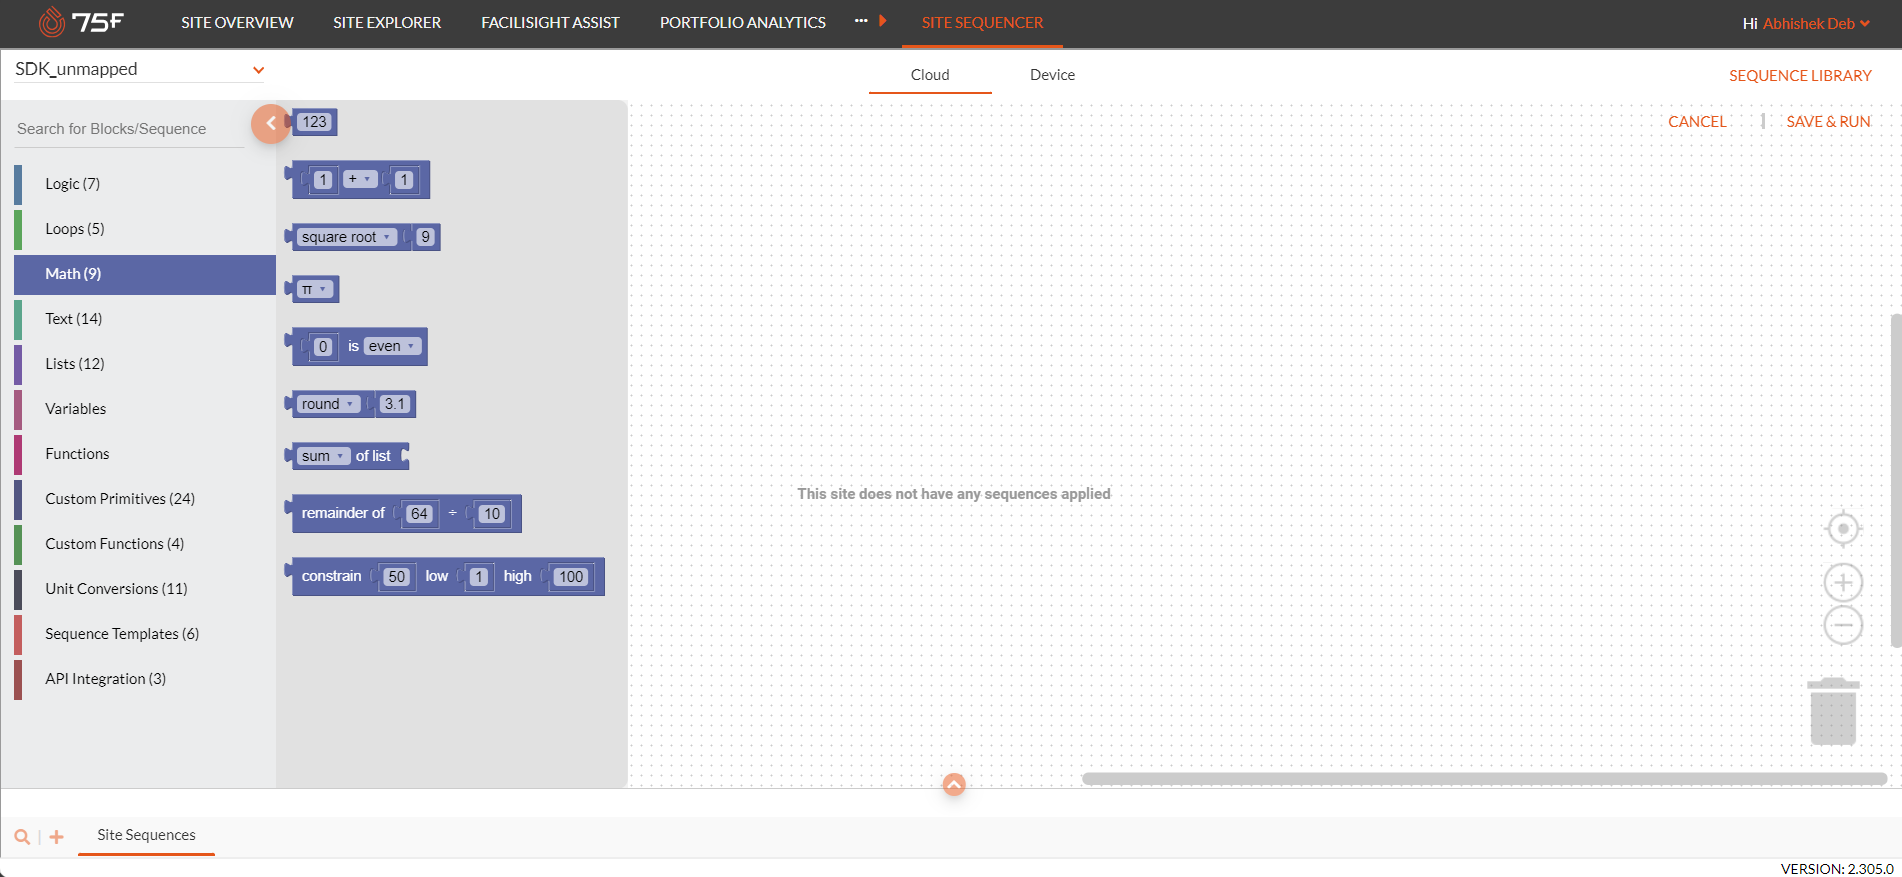This screenshot has height=877, width=1902.
Task: Select API Integration (3) category
Action: click(145, 679)
